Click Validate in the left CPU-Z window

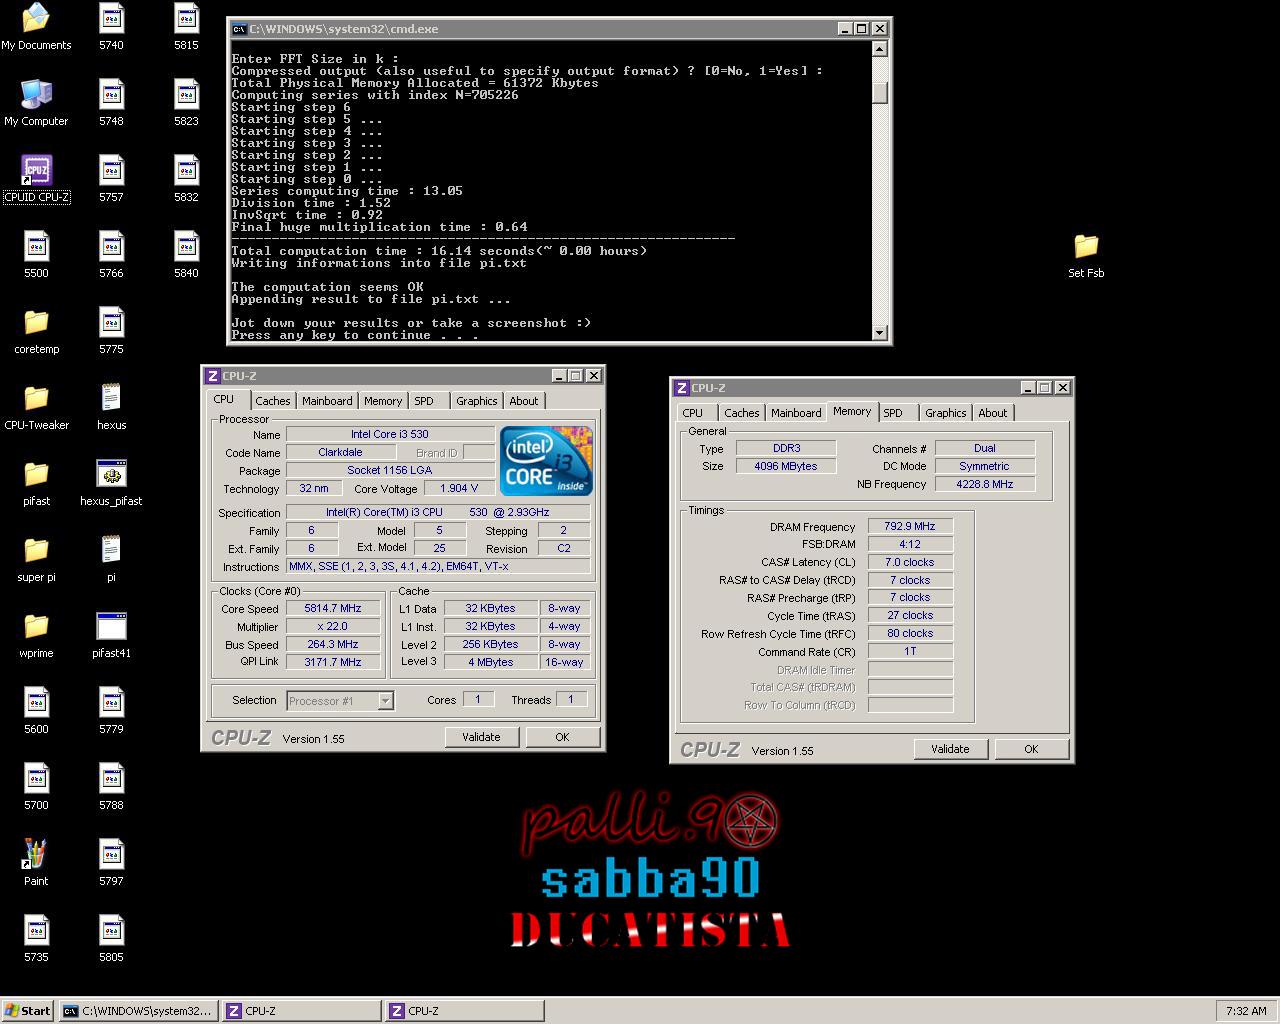pos(481,737)
